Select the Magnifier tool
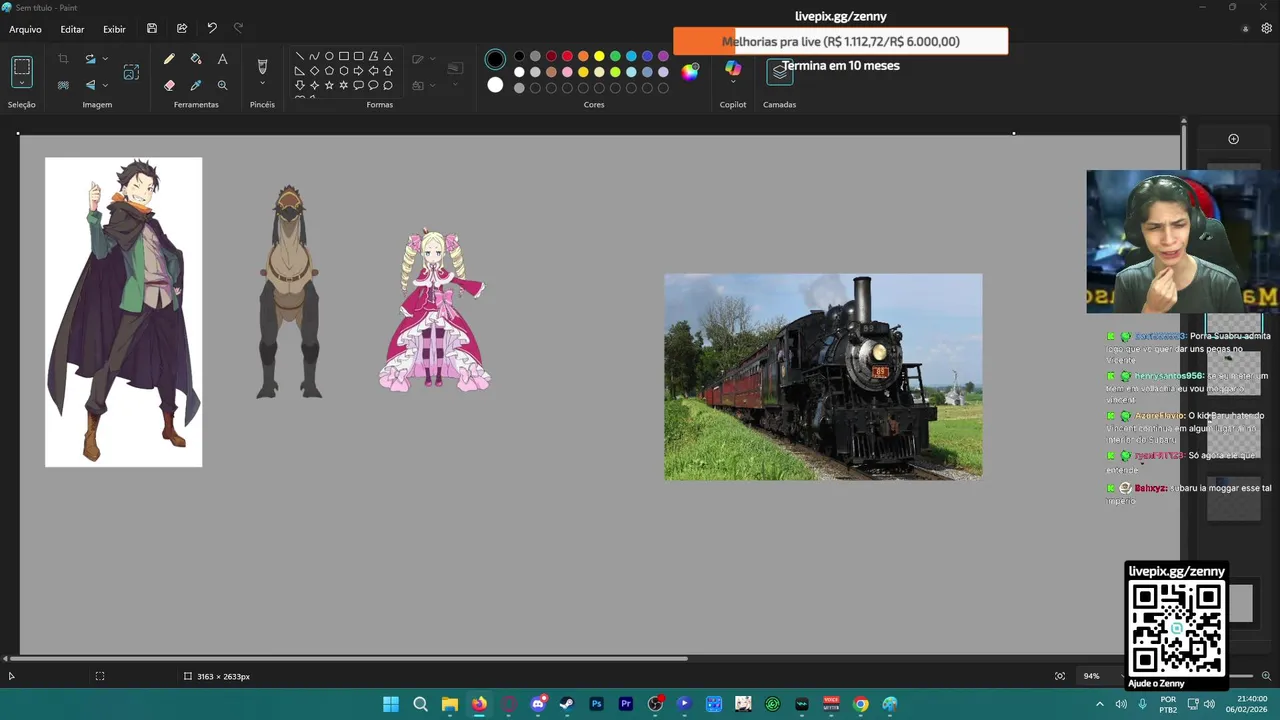1280x720 pixels. point(222,86)
